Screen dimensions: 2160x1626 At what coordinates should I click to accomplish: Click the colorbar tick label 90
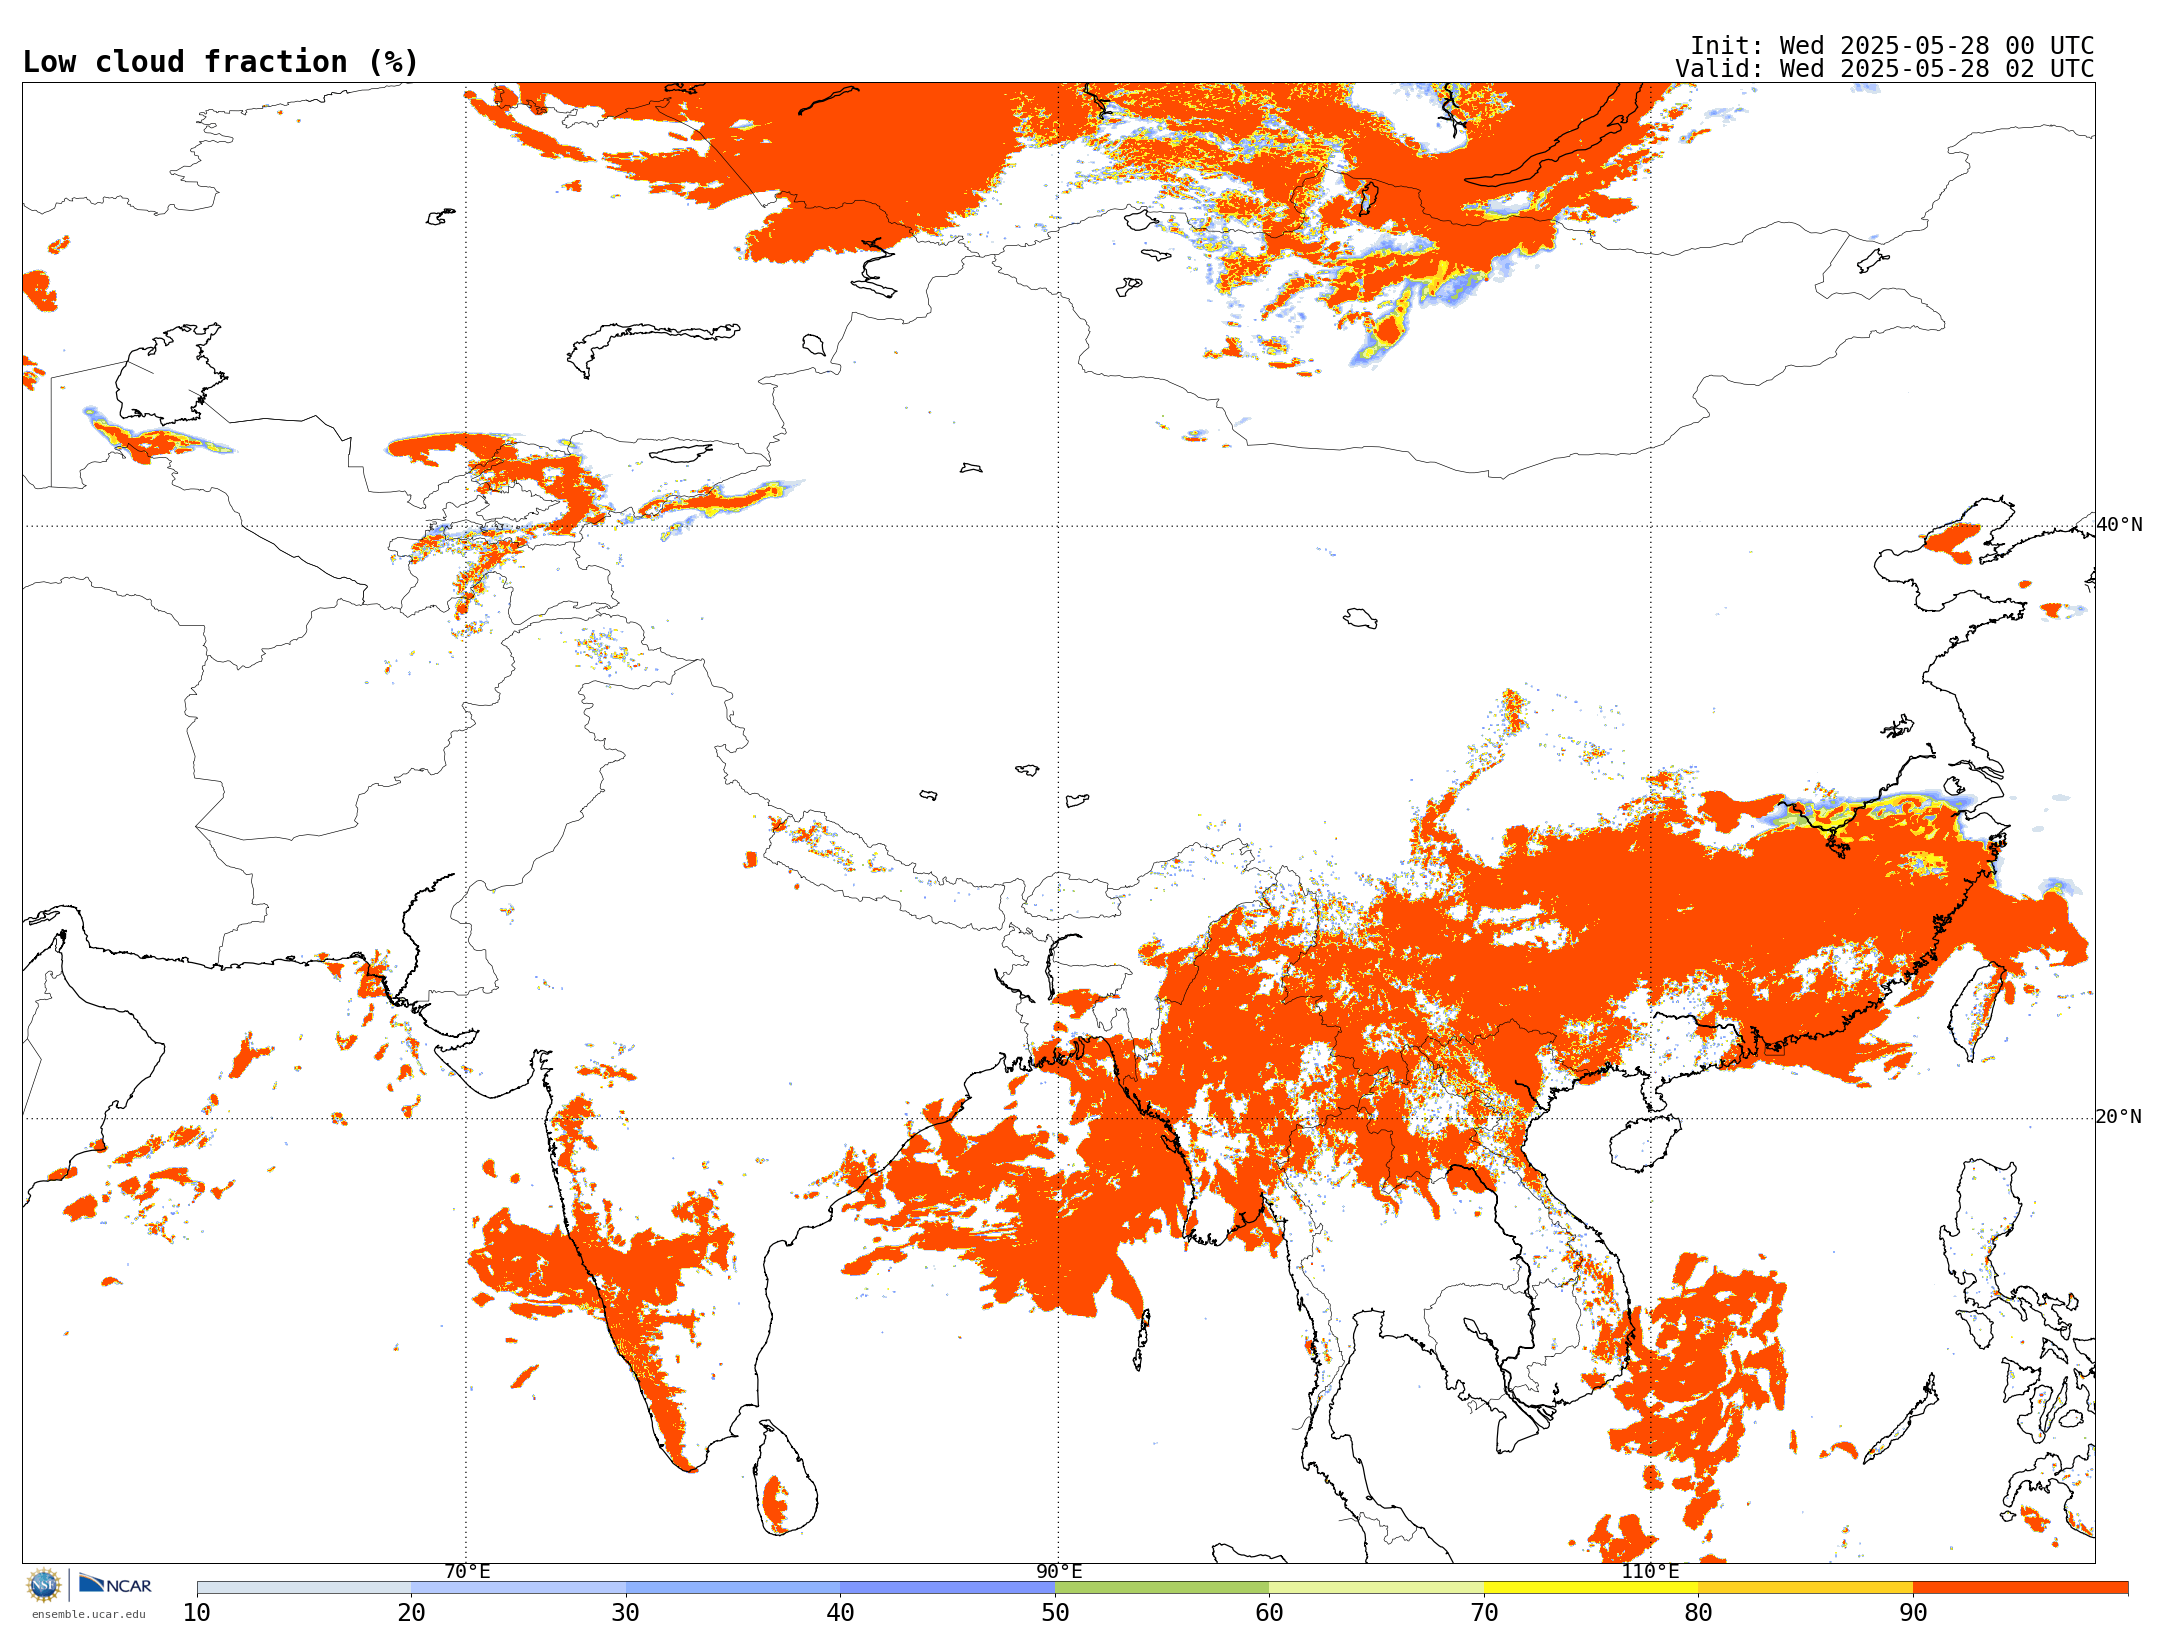1913,1613
